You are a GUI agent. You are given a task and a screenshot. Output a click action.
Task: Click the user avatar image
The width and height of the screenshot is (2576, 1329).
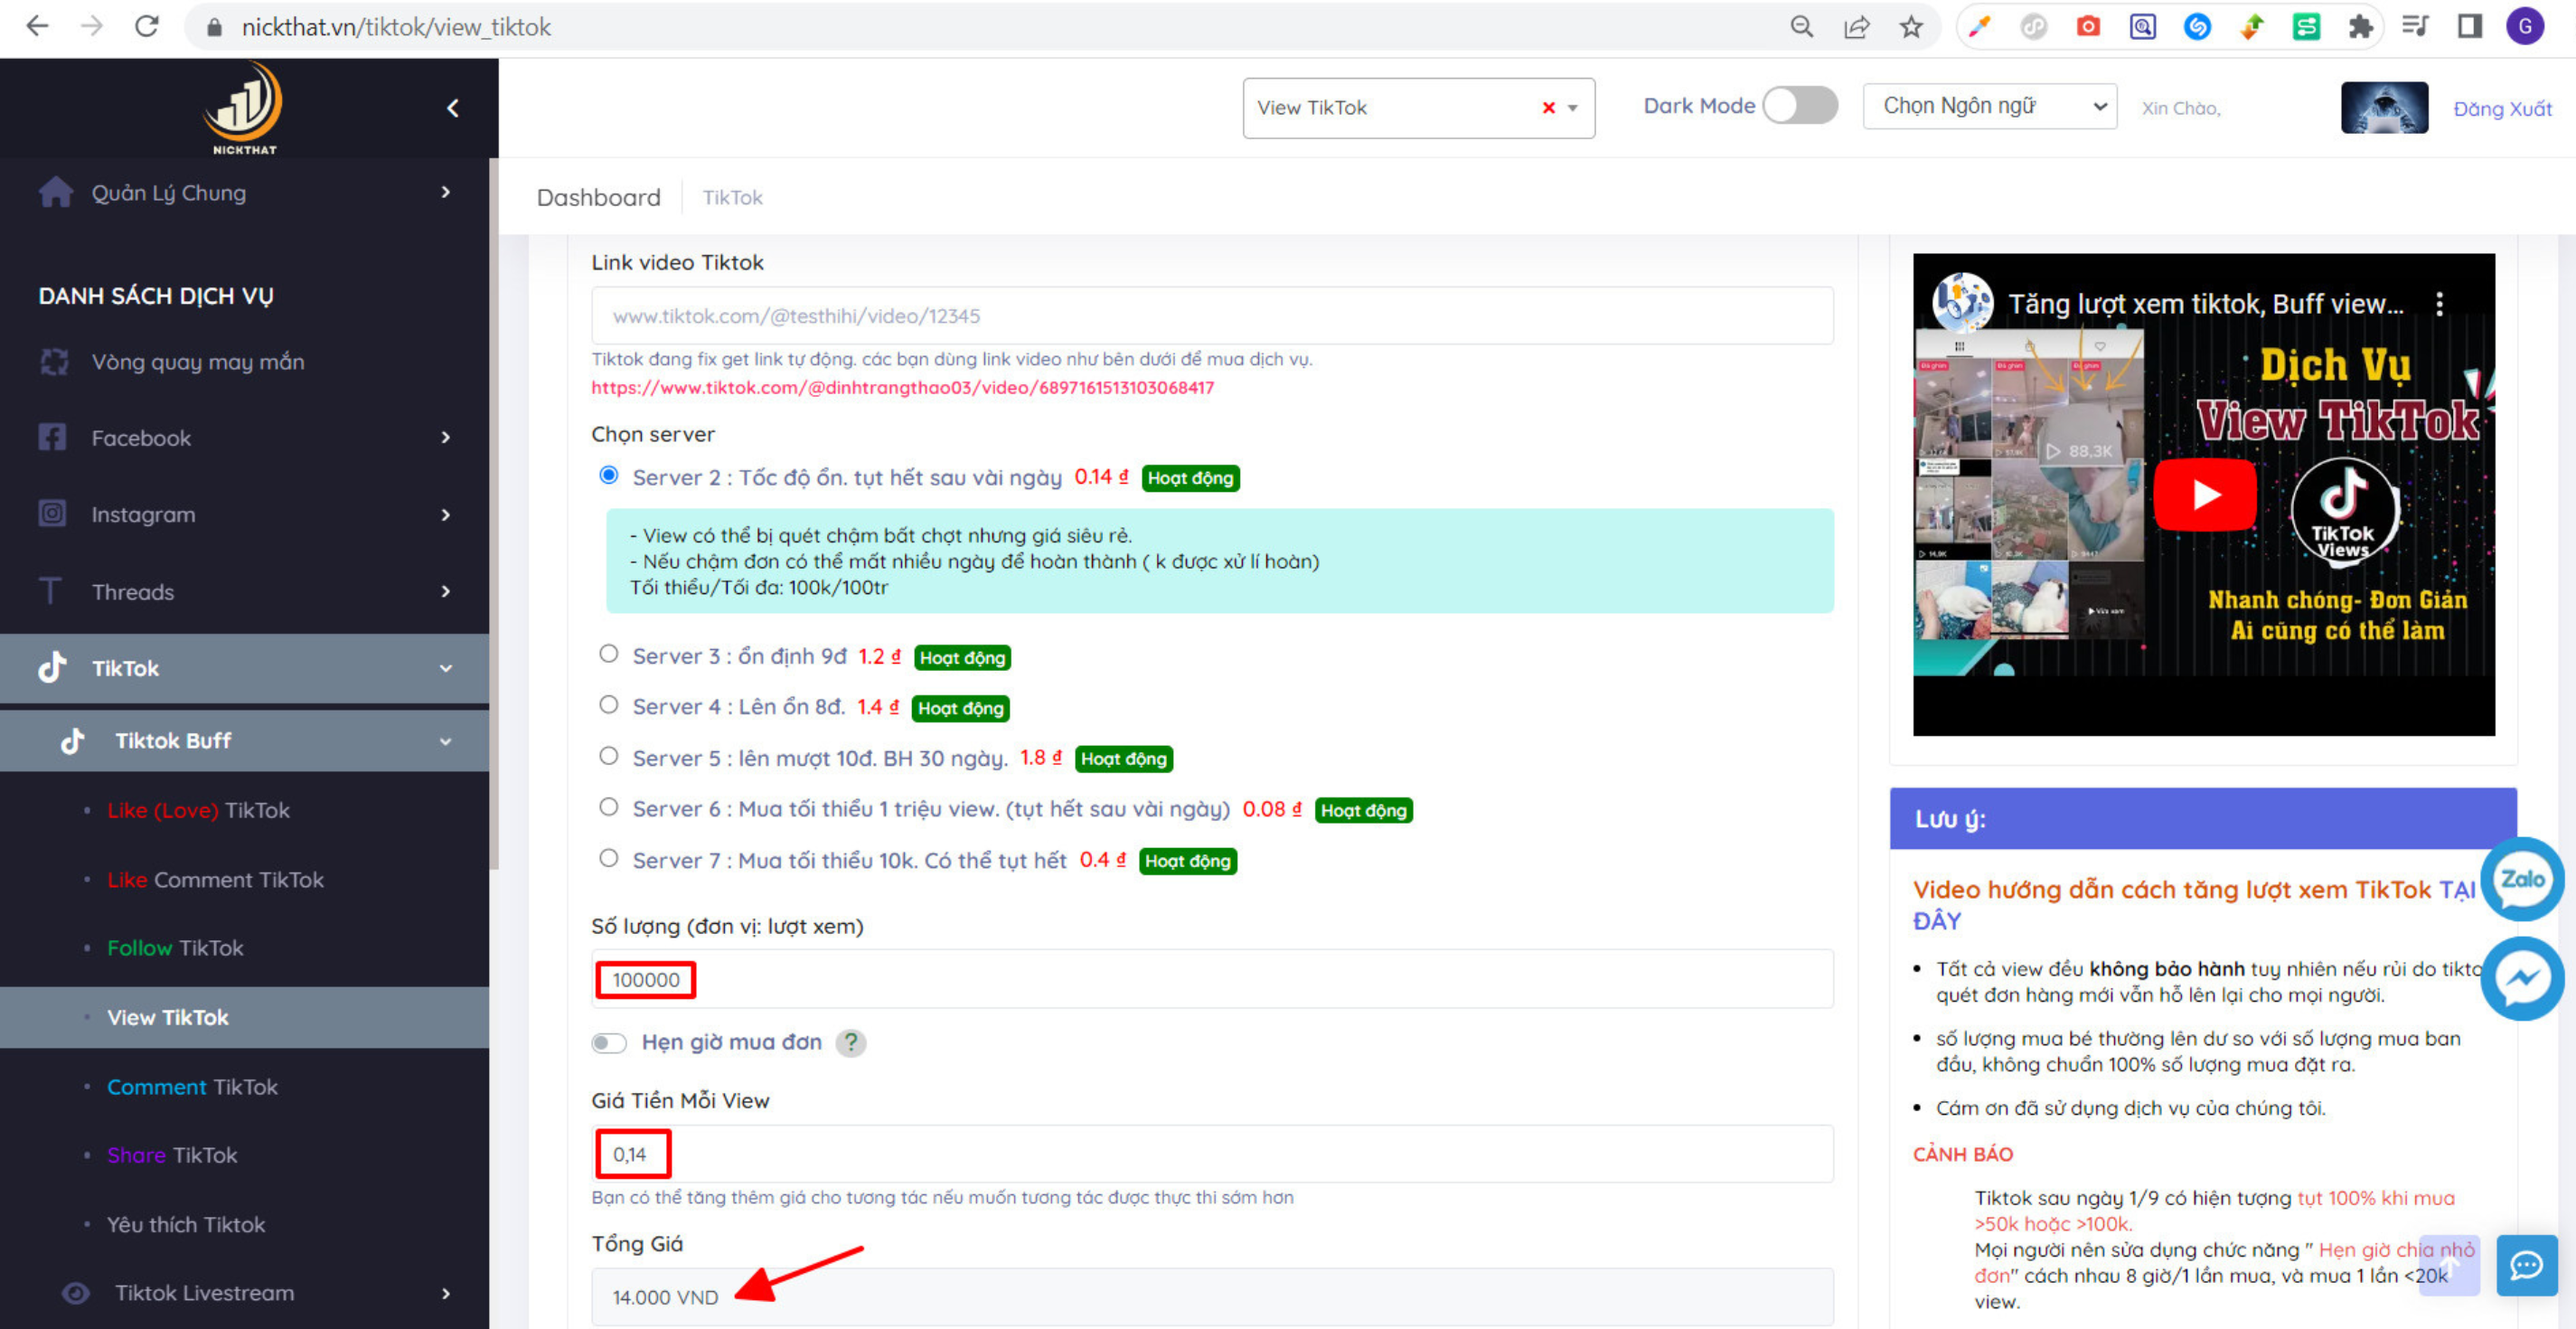pyautogui.click(x=2384, y=108)
